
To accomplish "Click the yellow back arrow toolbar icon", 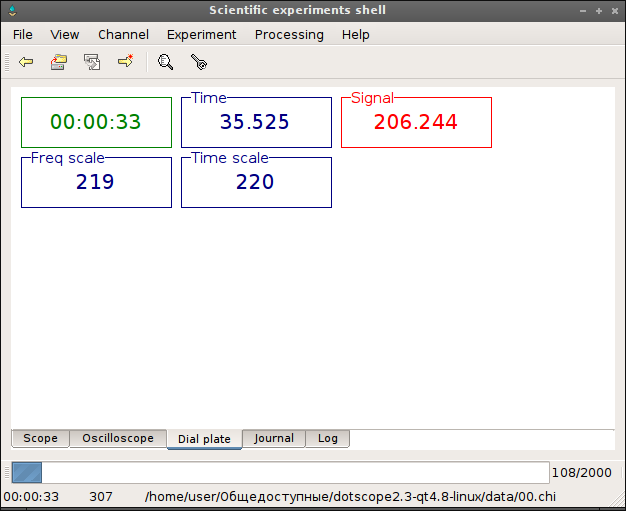I will tap(26, 62).
